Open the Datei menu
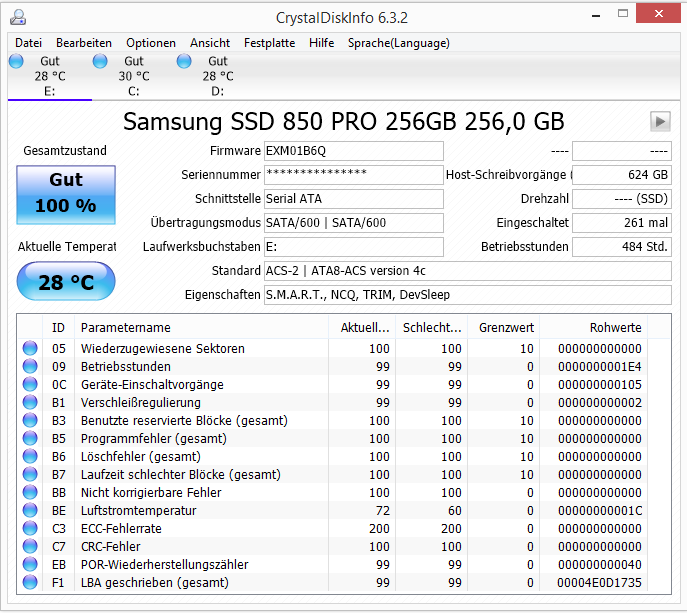The image size is (687, 613). tap(28, 43)
